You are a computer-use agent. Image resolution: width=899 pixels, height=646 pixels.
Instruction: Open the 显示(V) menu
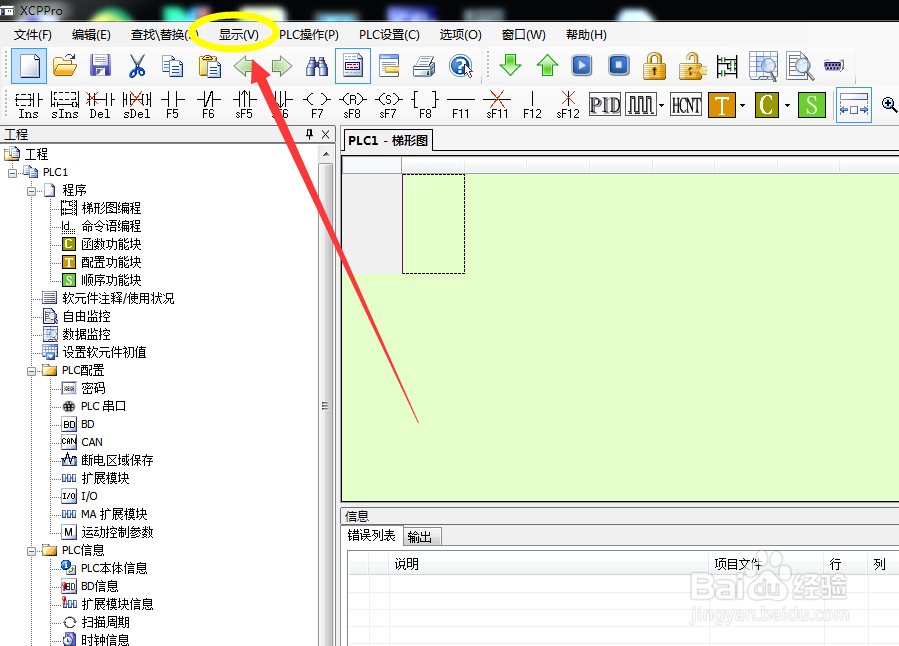click(236, 34)
